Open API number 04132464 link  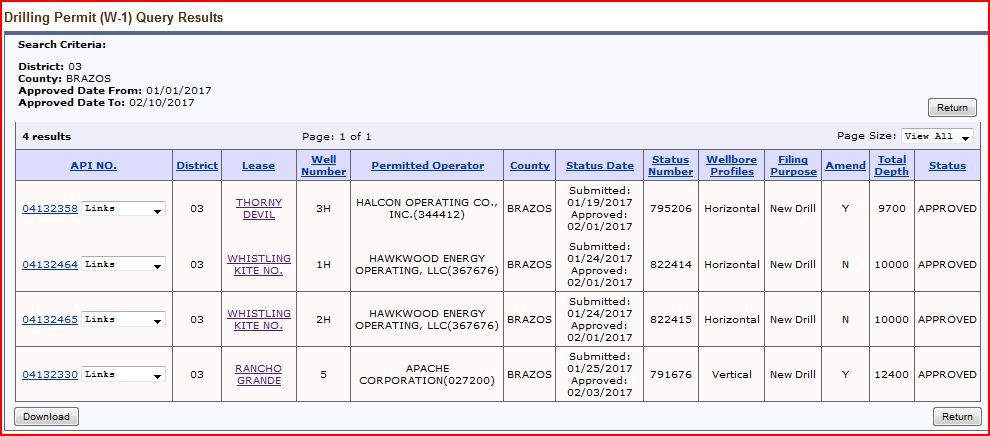coord(50,264)
